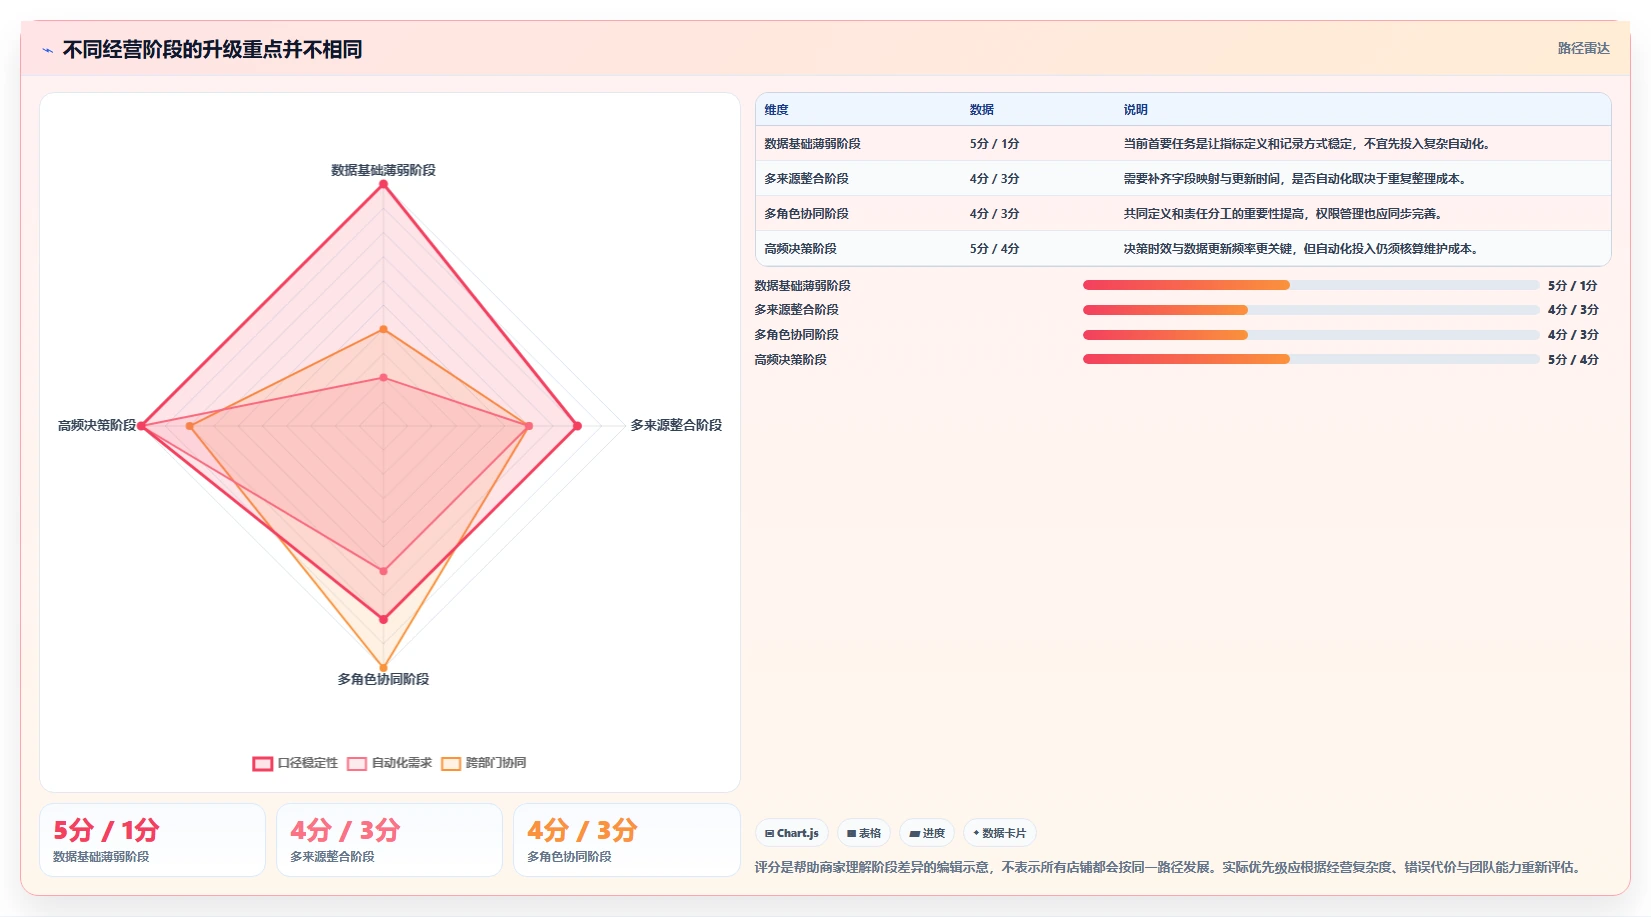Screen dimensions: 1651x917
Task: Click the 高频决策阶段 progress bar
Action: [x=1311, y=359]
